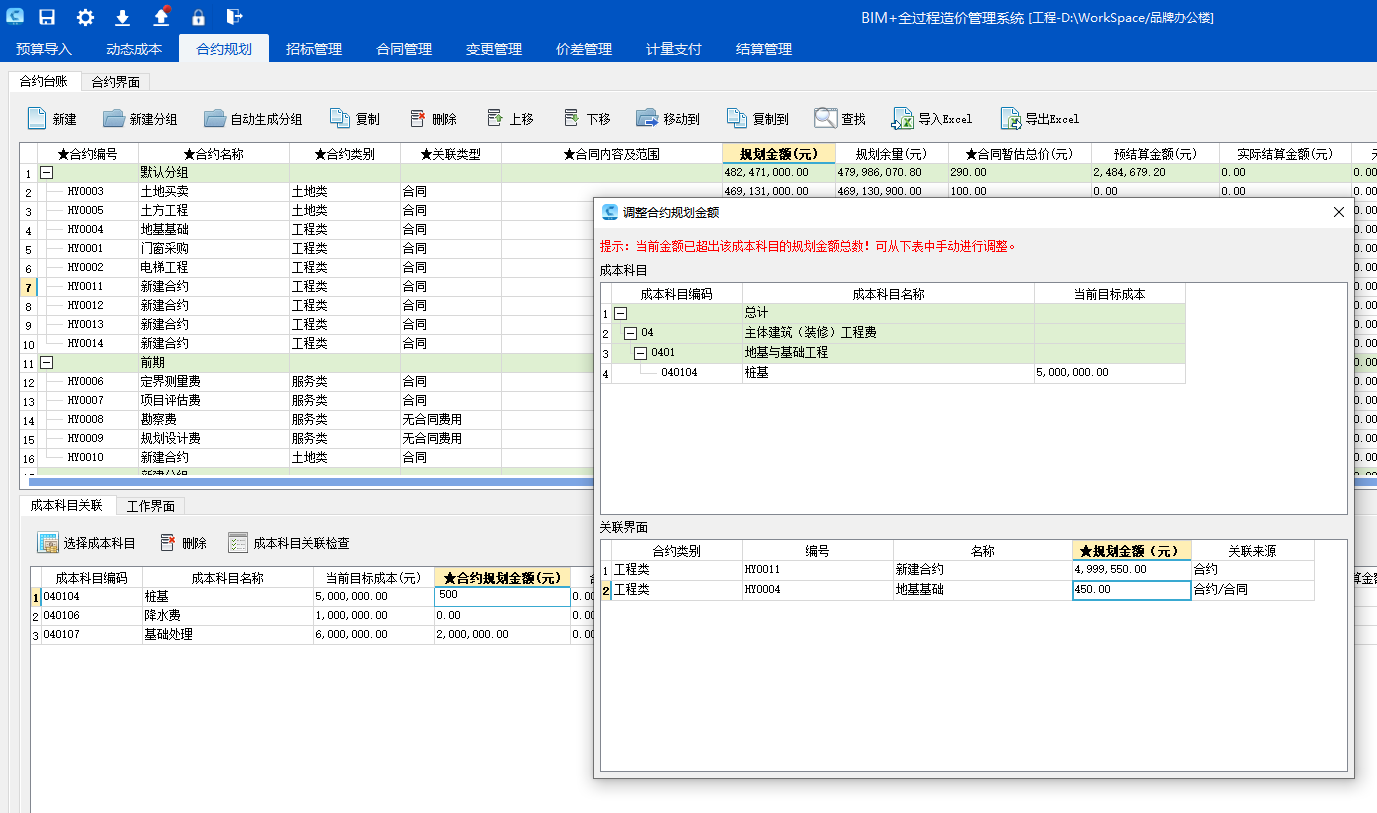Edit the 450.00 amount field in dialog
This screenshot has width=1377, height=813.
click(1131, 590)
